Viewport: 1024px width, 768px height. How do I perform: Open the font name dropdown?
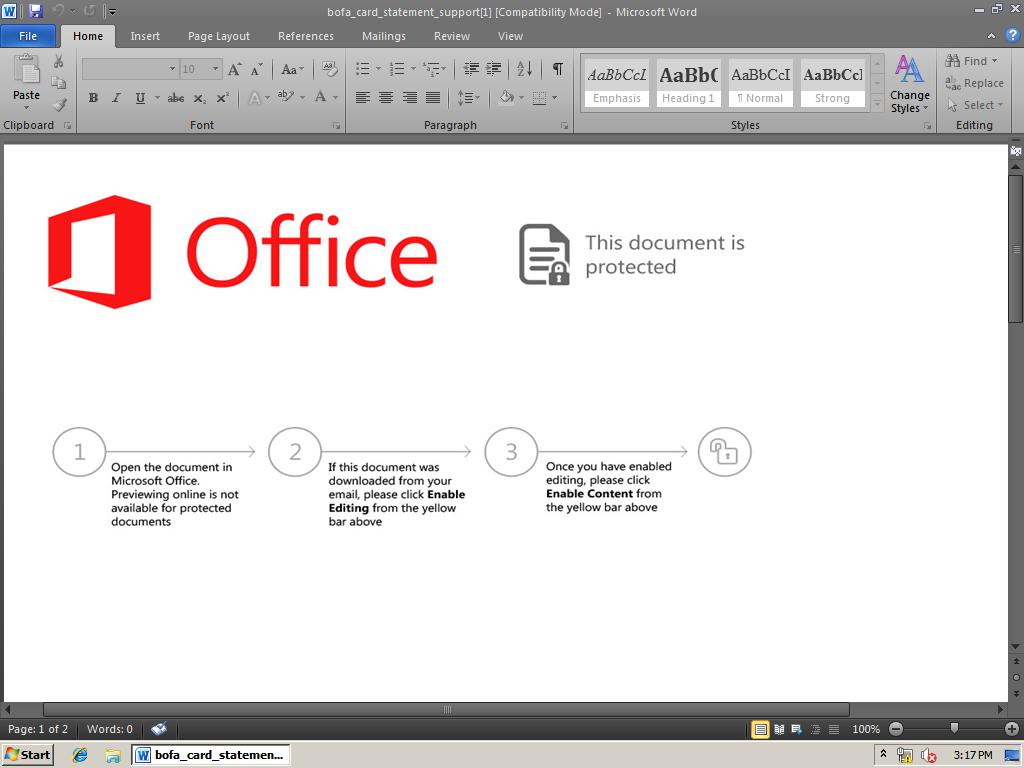click(172, 69)
